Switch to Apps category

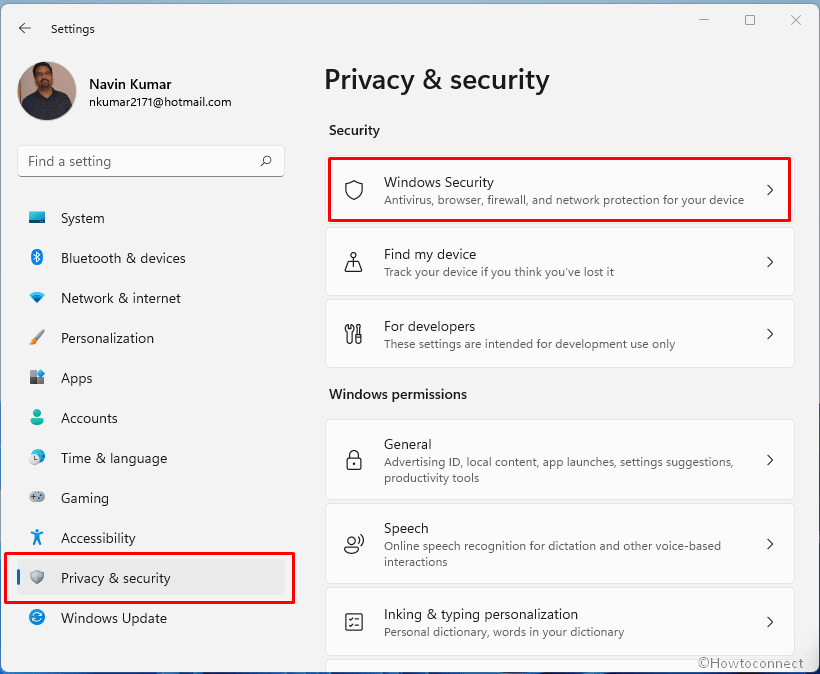(x=151, y=378)
